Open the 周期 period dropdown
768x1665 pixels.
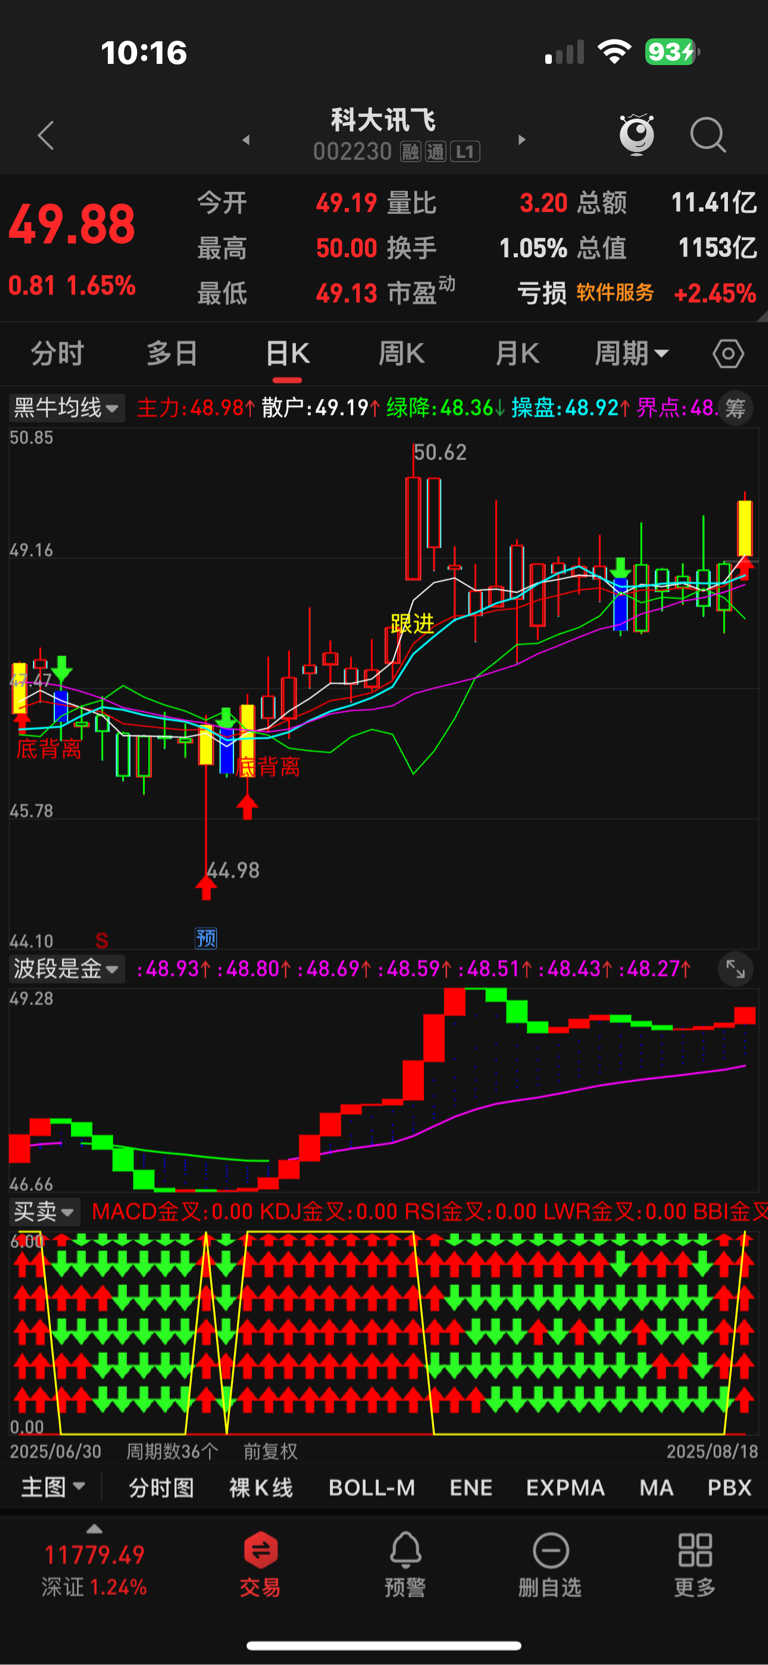(632, 353)
